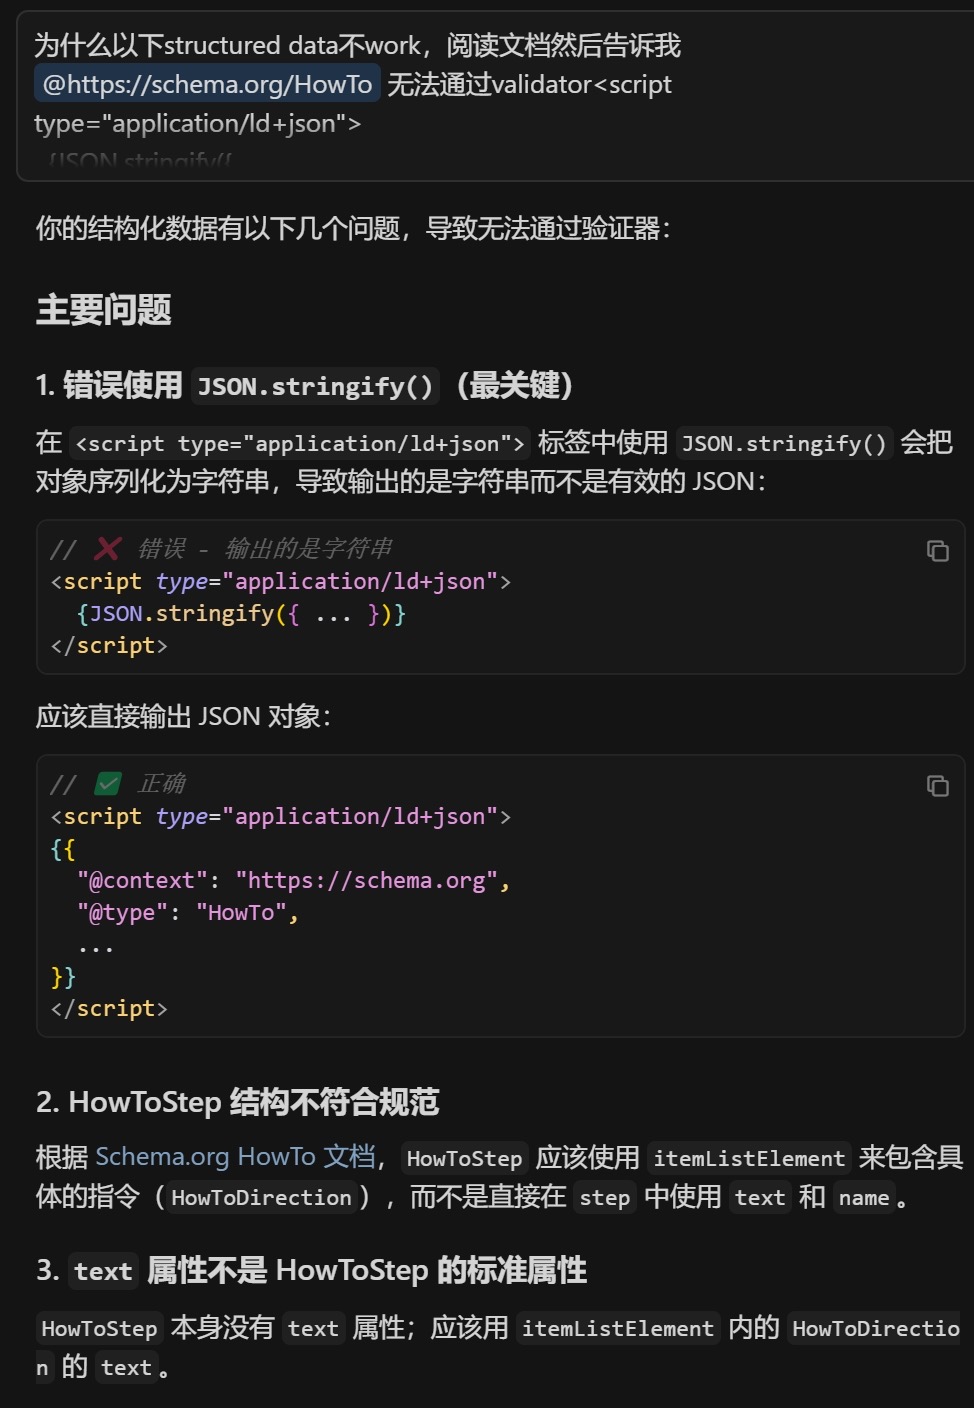Image resolution: width=974 pixels, height=1408 pixels.
Task: Click the heading 2. HowToStep 结构不符合规范
Action: coord(238,1102)
